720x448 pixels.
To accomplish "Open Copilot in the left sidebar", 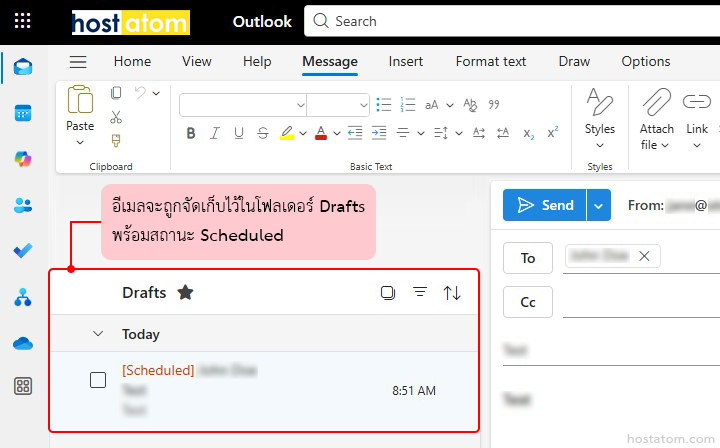I will (x=23, y=159).
